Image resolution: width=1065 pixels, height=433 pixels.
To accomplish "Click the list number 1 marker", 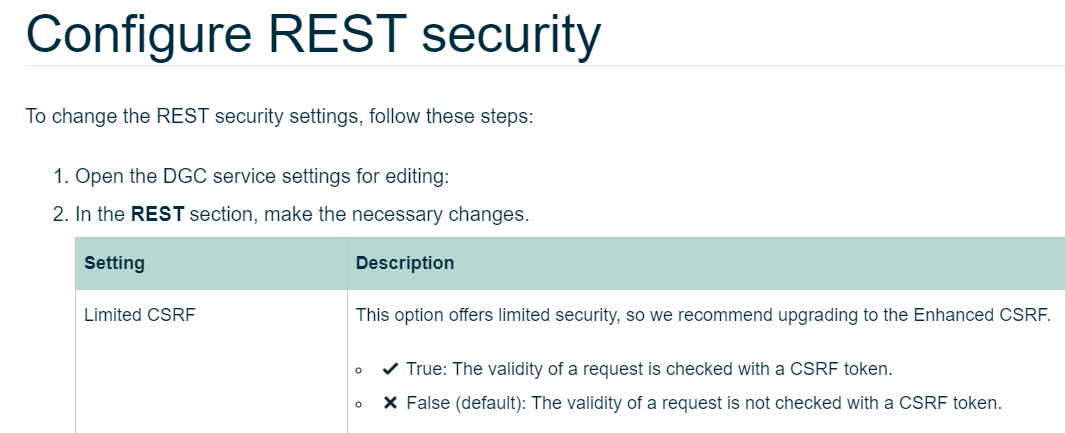I will tap(60, 178).
